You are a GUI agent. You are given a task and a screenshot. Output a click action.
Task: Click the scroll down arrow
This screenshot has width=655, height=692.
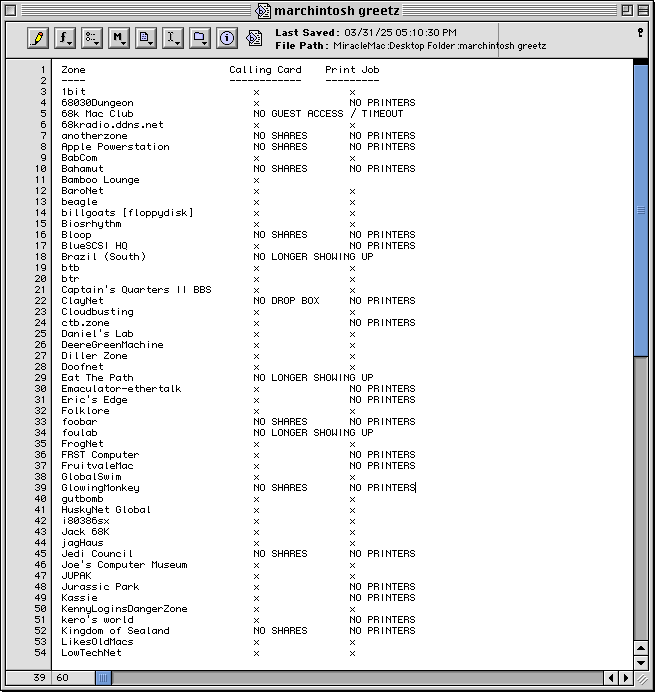(x=640, y=662)
